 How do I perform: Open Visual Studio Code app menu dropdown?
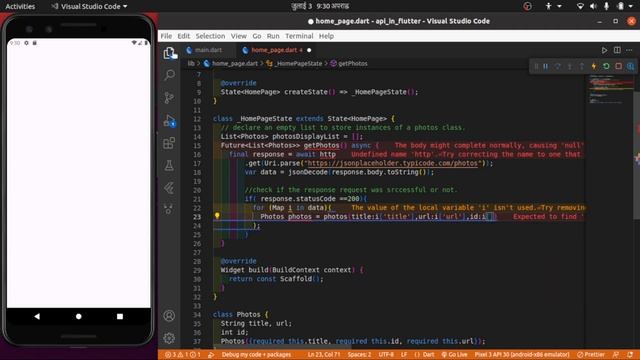click(x=90, y=7)
